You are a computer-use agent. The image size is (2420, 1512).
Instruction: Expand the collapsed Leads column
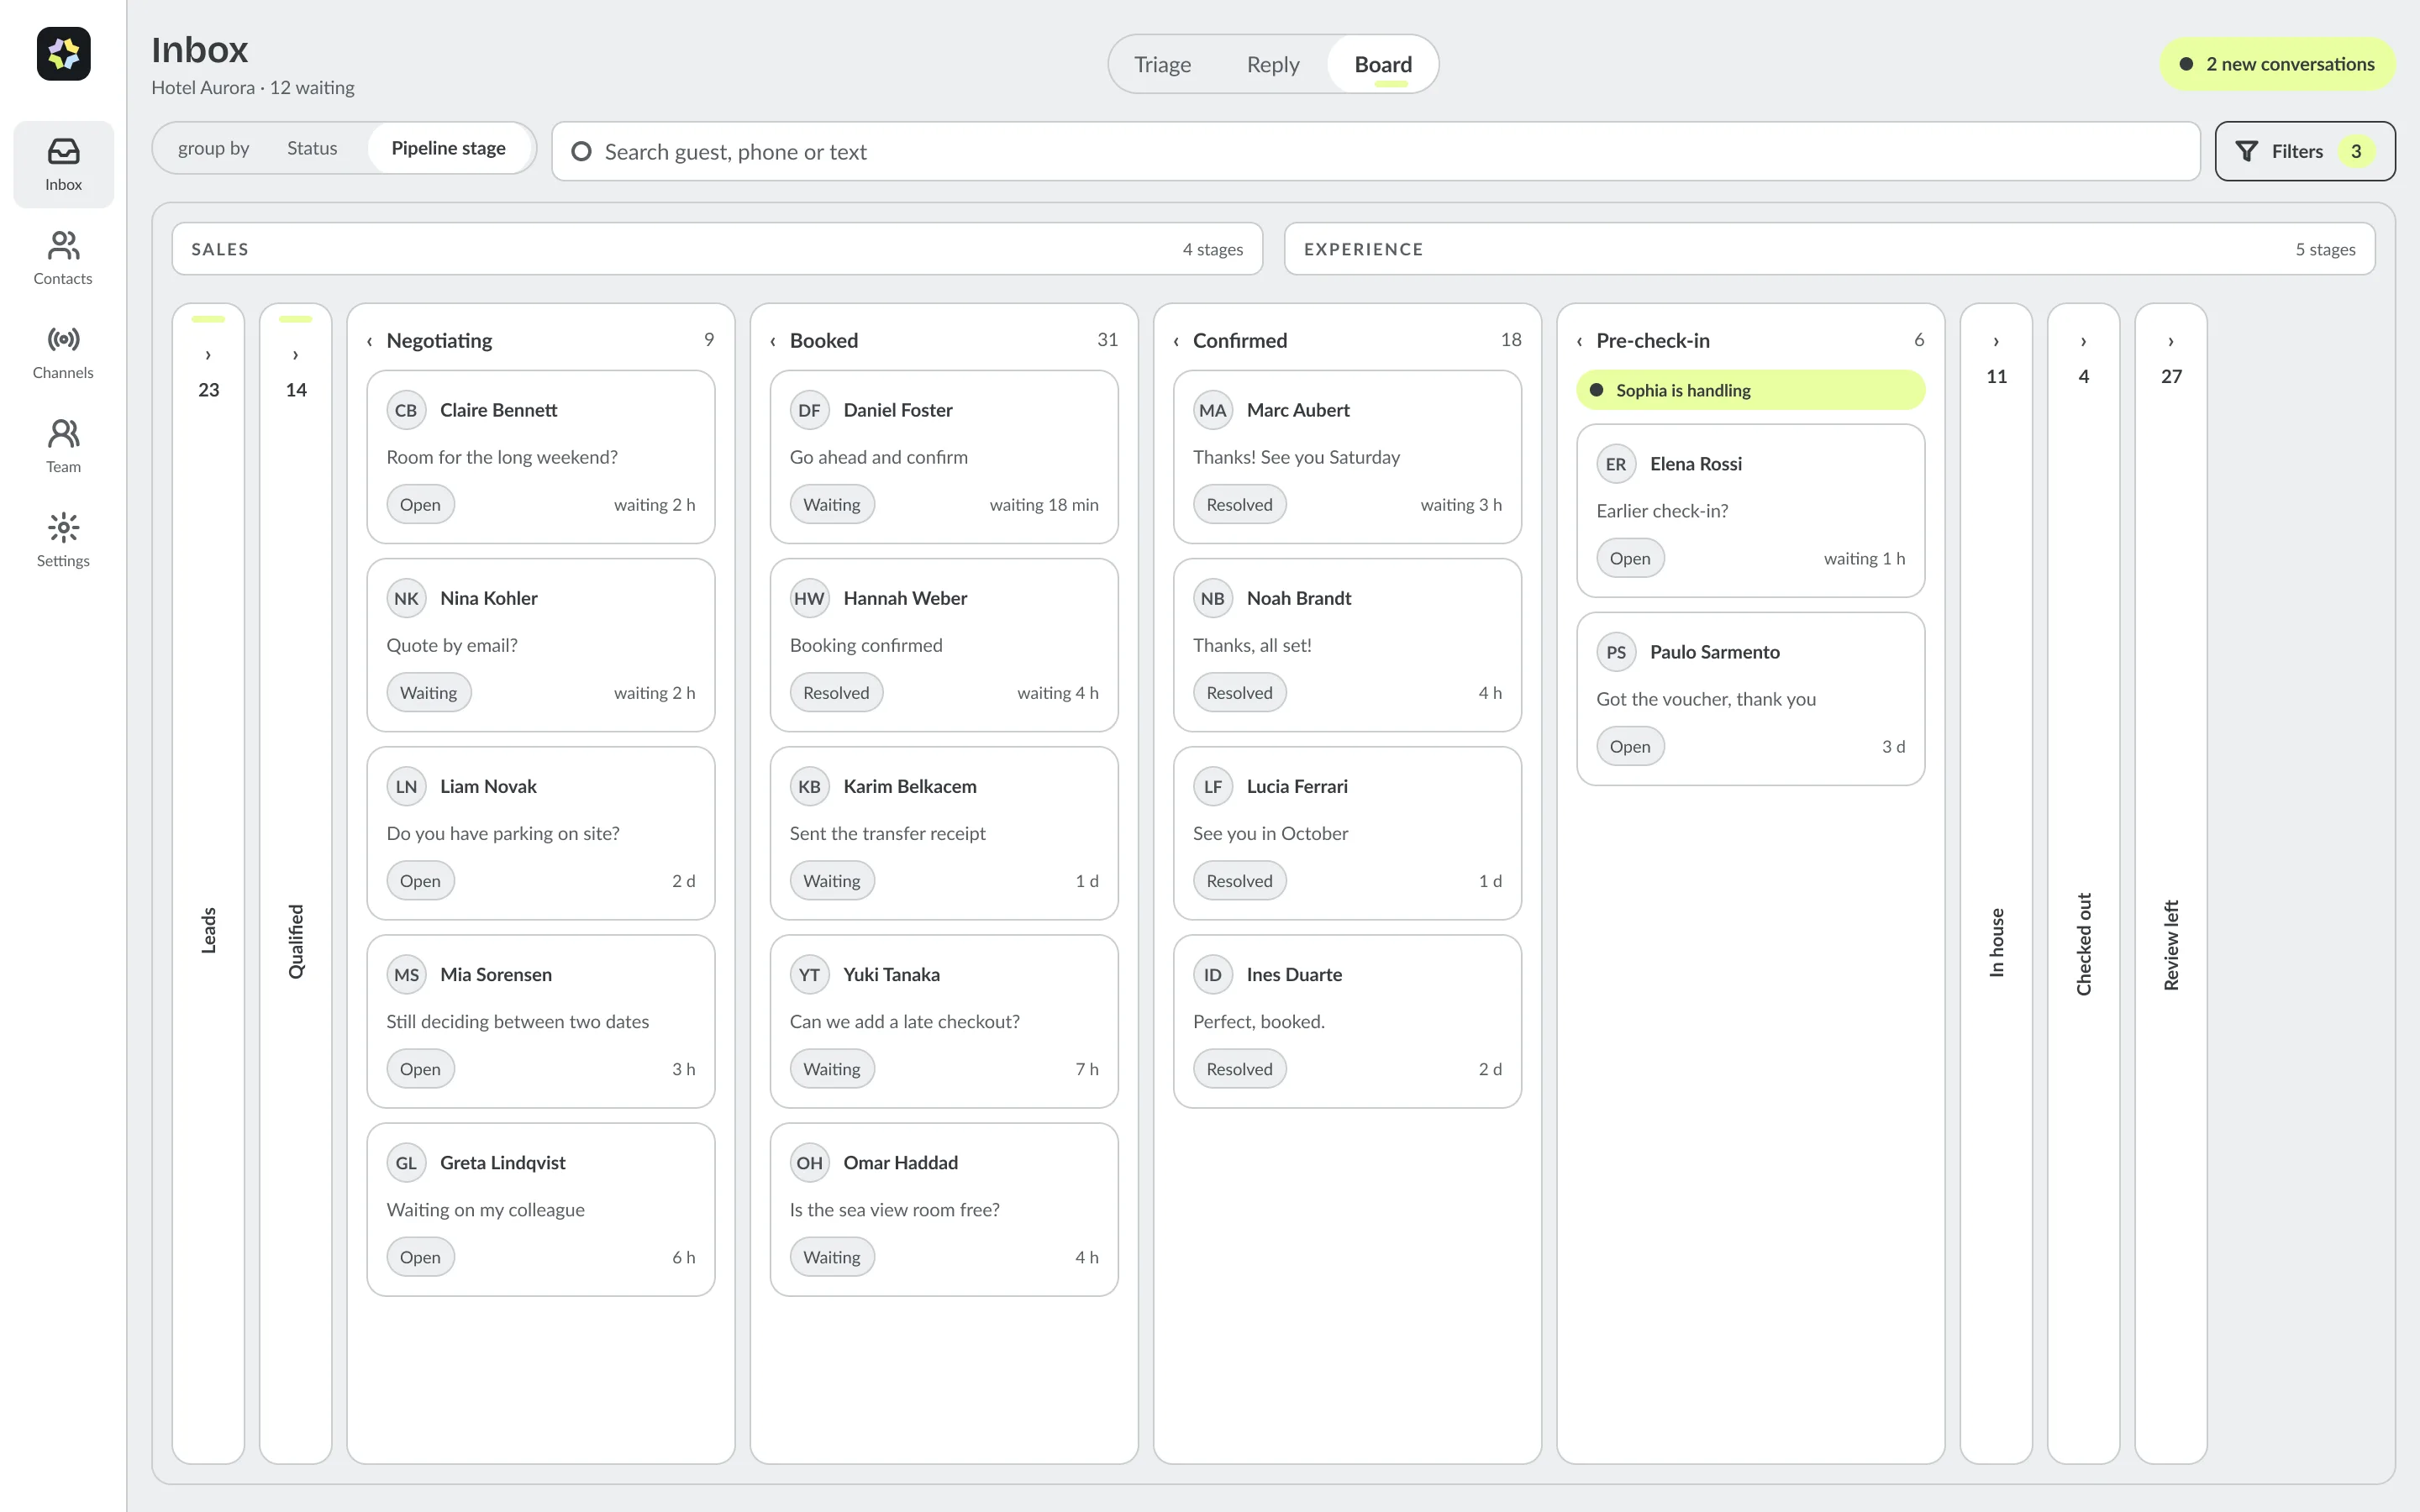coord(208,355)
